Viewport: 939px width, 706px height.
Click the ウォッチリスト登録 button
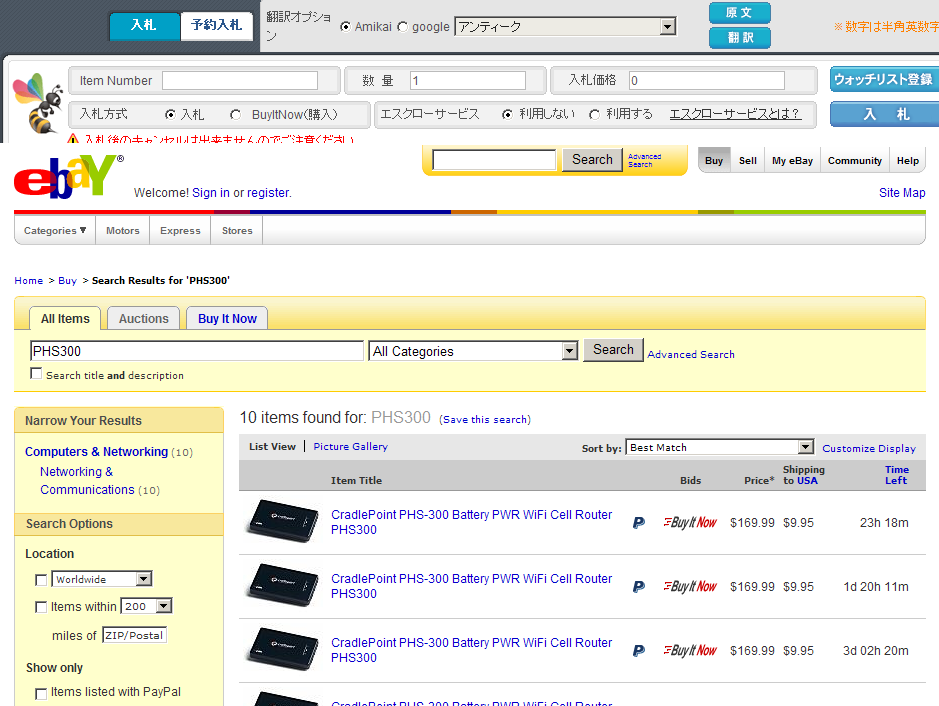click(x=884, y=79)
